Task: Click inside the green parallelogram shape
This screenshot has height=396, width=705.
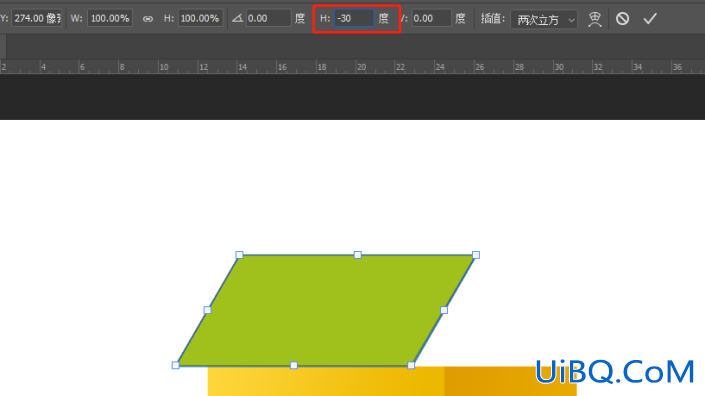Action: [x=326, y=310]
